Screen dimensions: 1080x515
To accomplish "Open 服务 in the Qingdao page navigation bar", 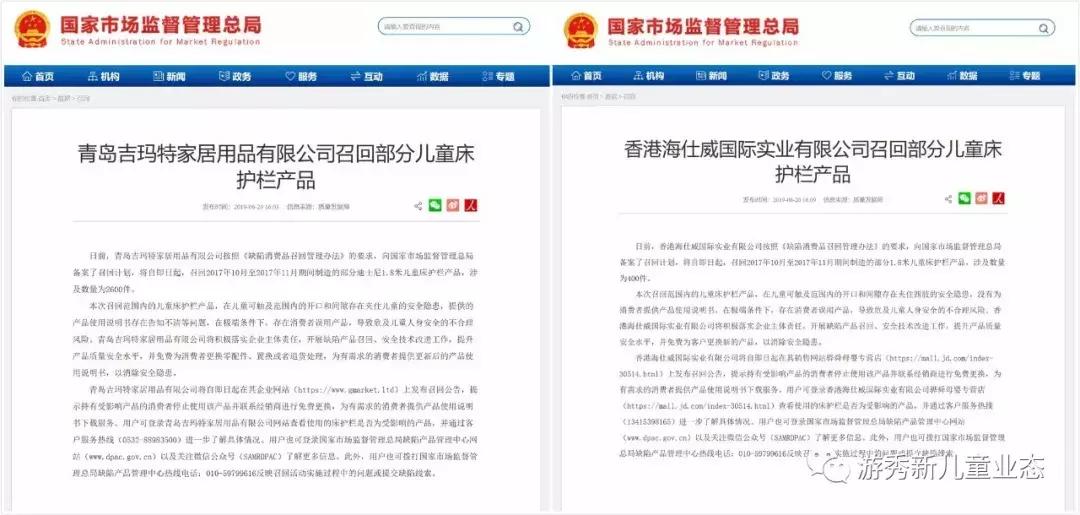I will click(x=301, y=76).
